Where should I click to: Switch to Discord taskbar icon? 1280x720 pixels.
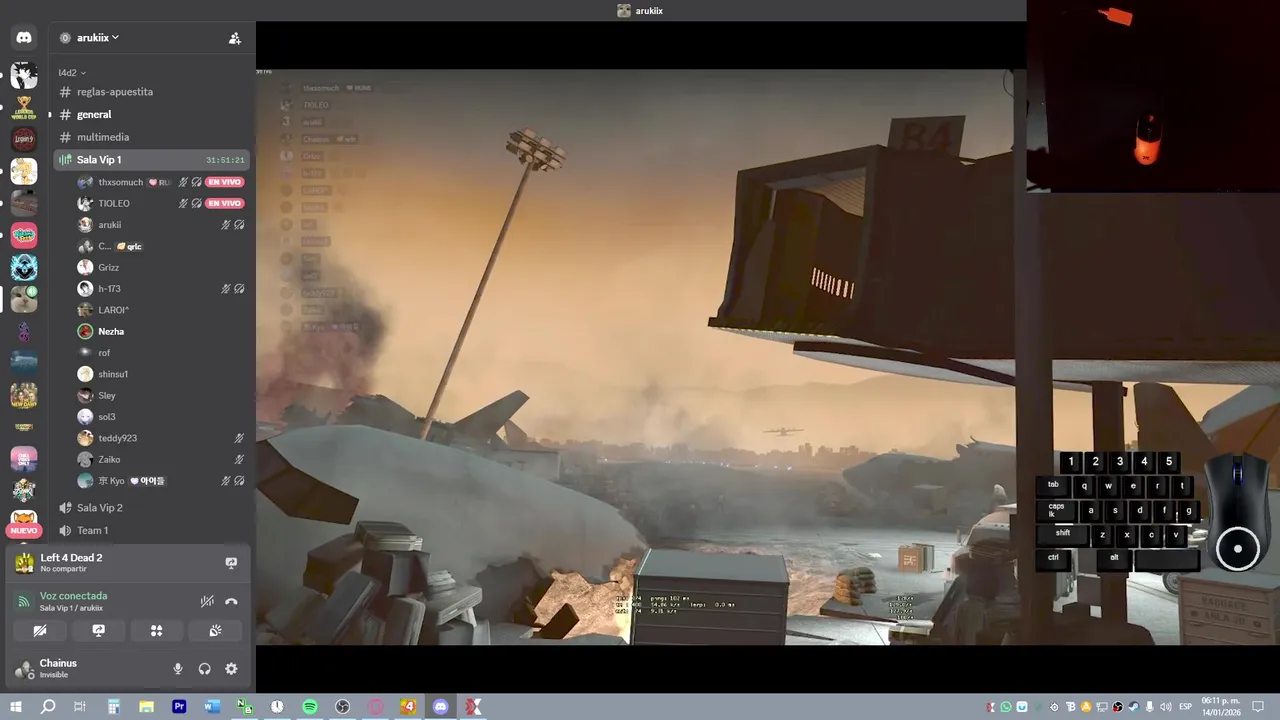click(x=441, y=707)
